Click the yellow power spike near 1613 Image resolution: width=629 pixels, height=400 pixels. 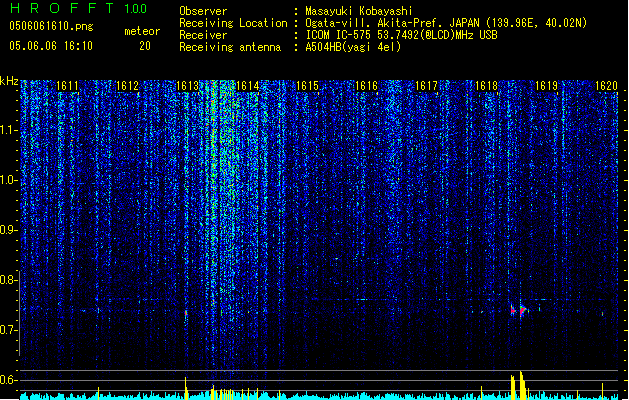(x=186, y=388)
